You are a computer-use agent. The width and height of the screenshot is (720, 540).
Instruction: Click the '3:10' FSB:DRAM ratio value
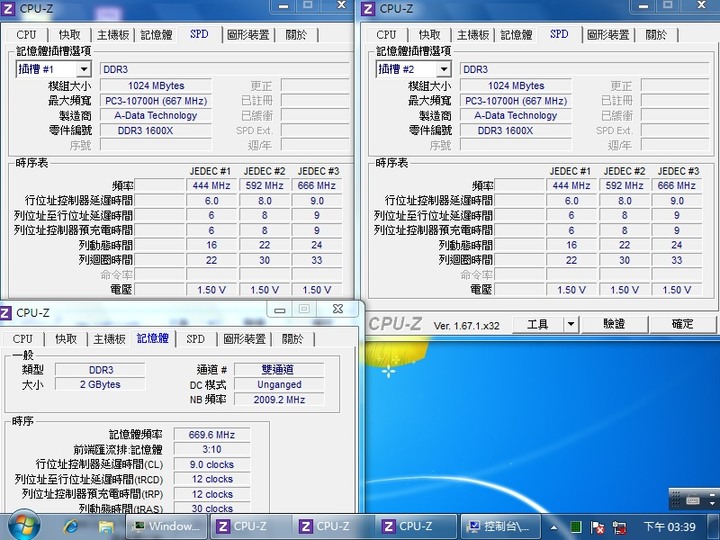click(212, 450)
